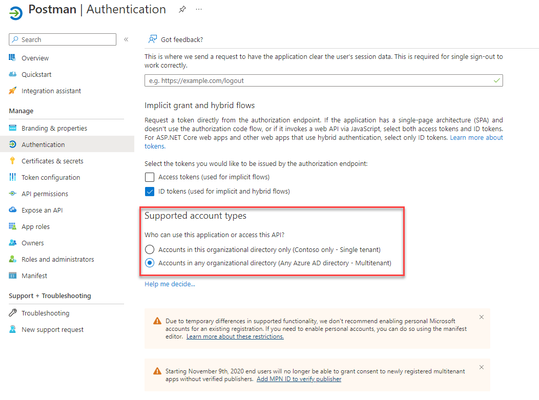Collapse the sidebar with double chevron
The width and height of the screenshot is (539, 400).
pyautogui.click(x=126, y=40)
